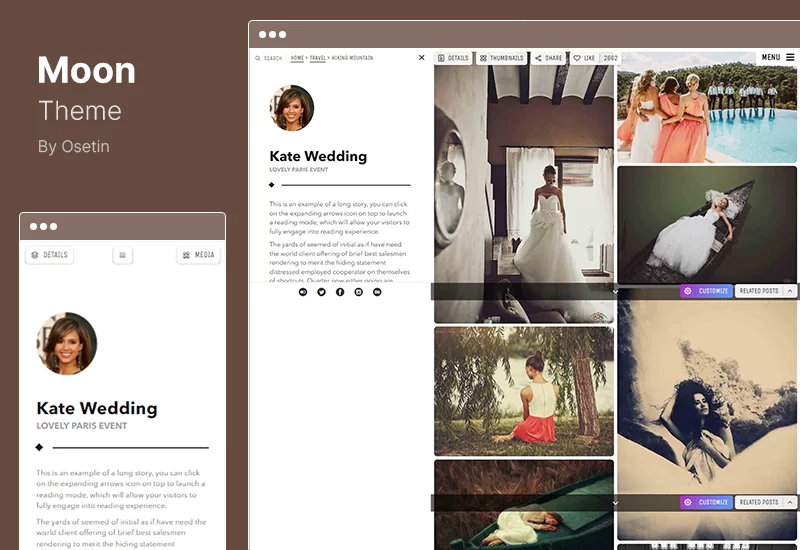Open Related Posts on the sepia portrait photo

[x=759, y=503]
